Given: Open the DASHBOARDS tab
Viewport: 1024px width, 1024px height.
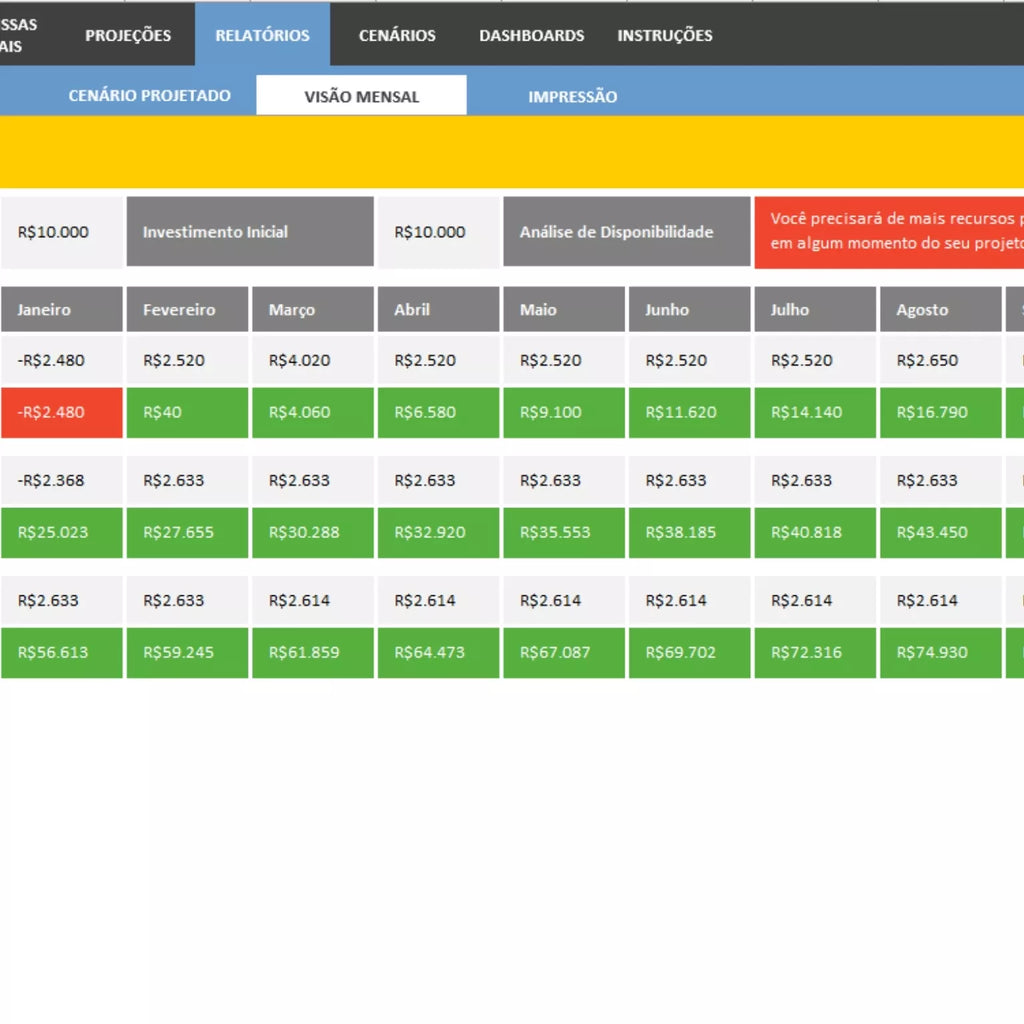Looking at the screenshot, I should point(532,35).
